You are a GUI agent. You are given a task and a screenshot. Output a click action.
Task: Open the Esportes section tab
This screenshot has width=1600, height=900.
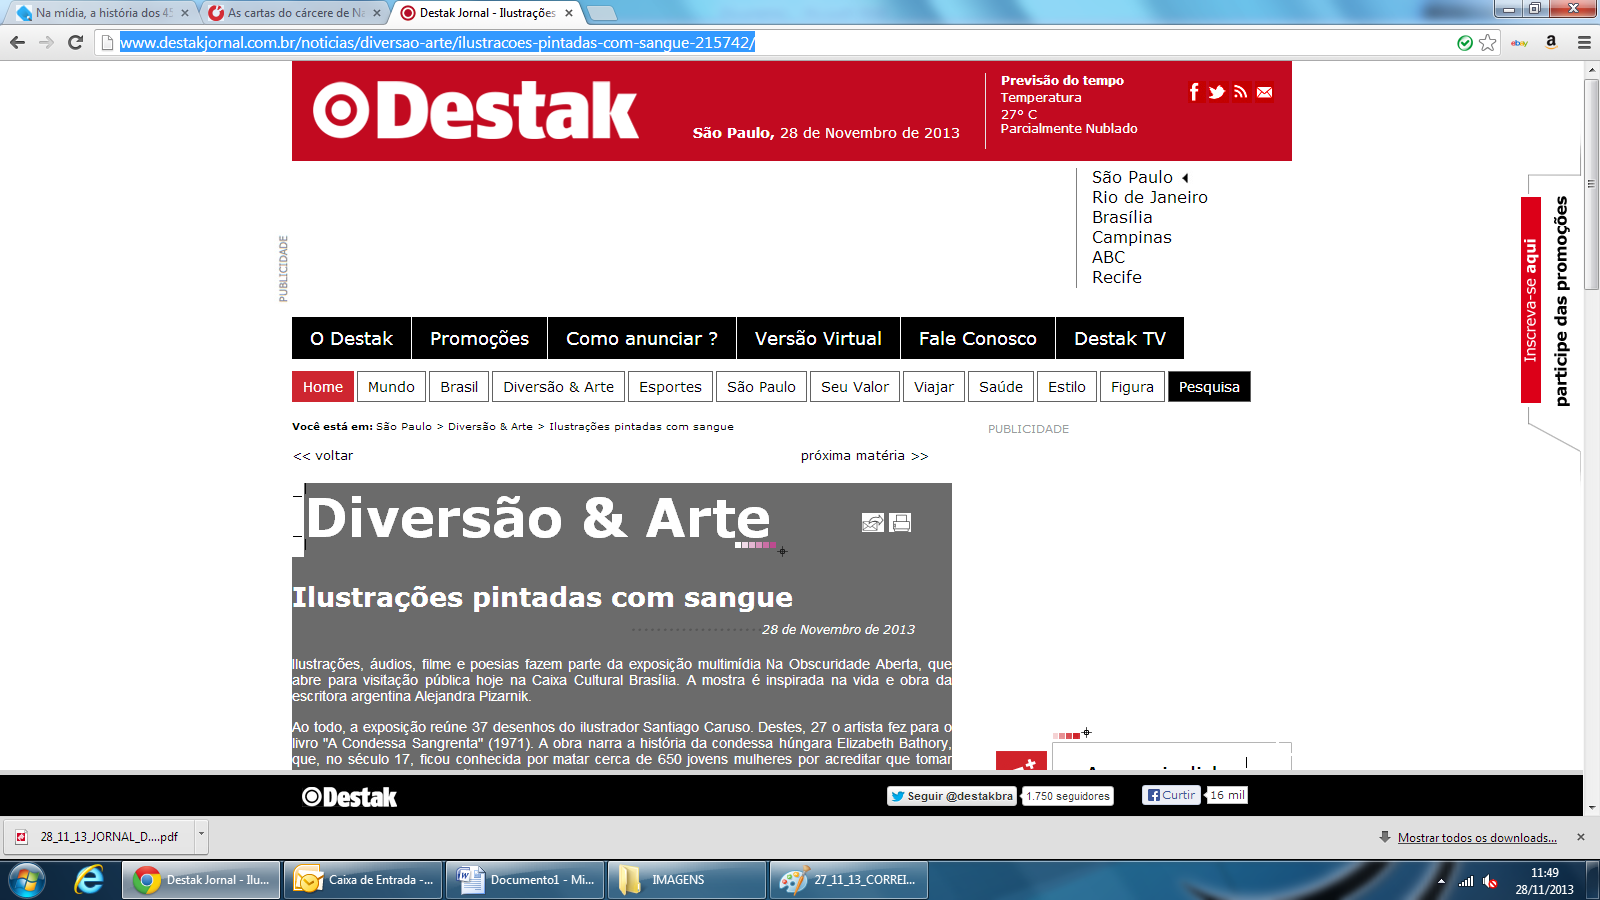coord(670,387)
